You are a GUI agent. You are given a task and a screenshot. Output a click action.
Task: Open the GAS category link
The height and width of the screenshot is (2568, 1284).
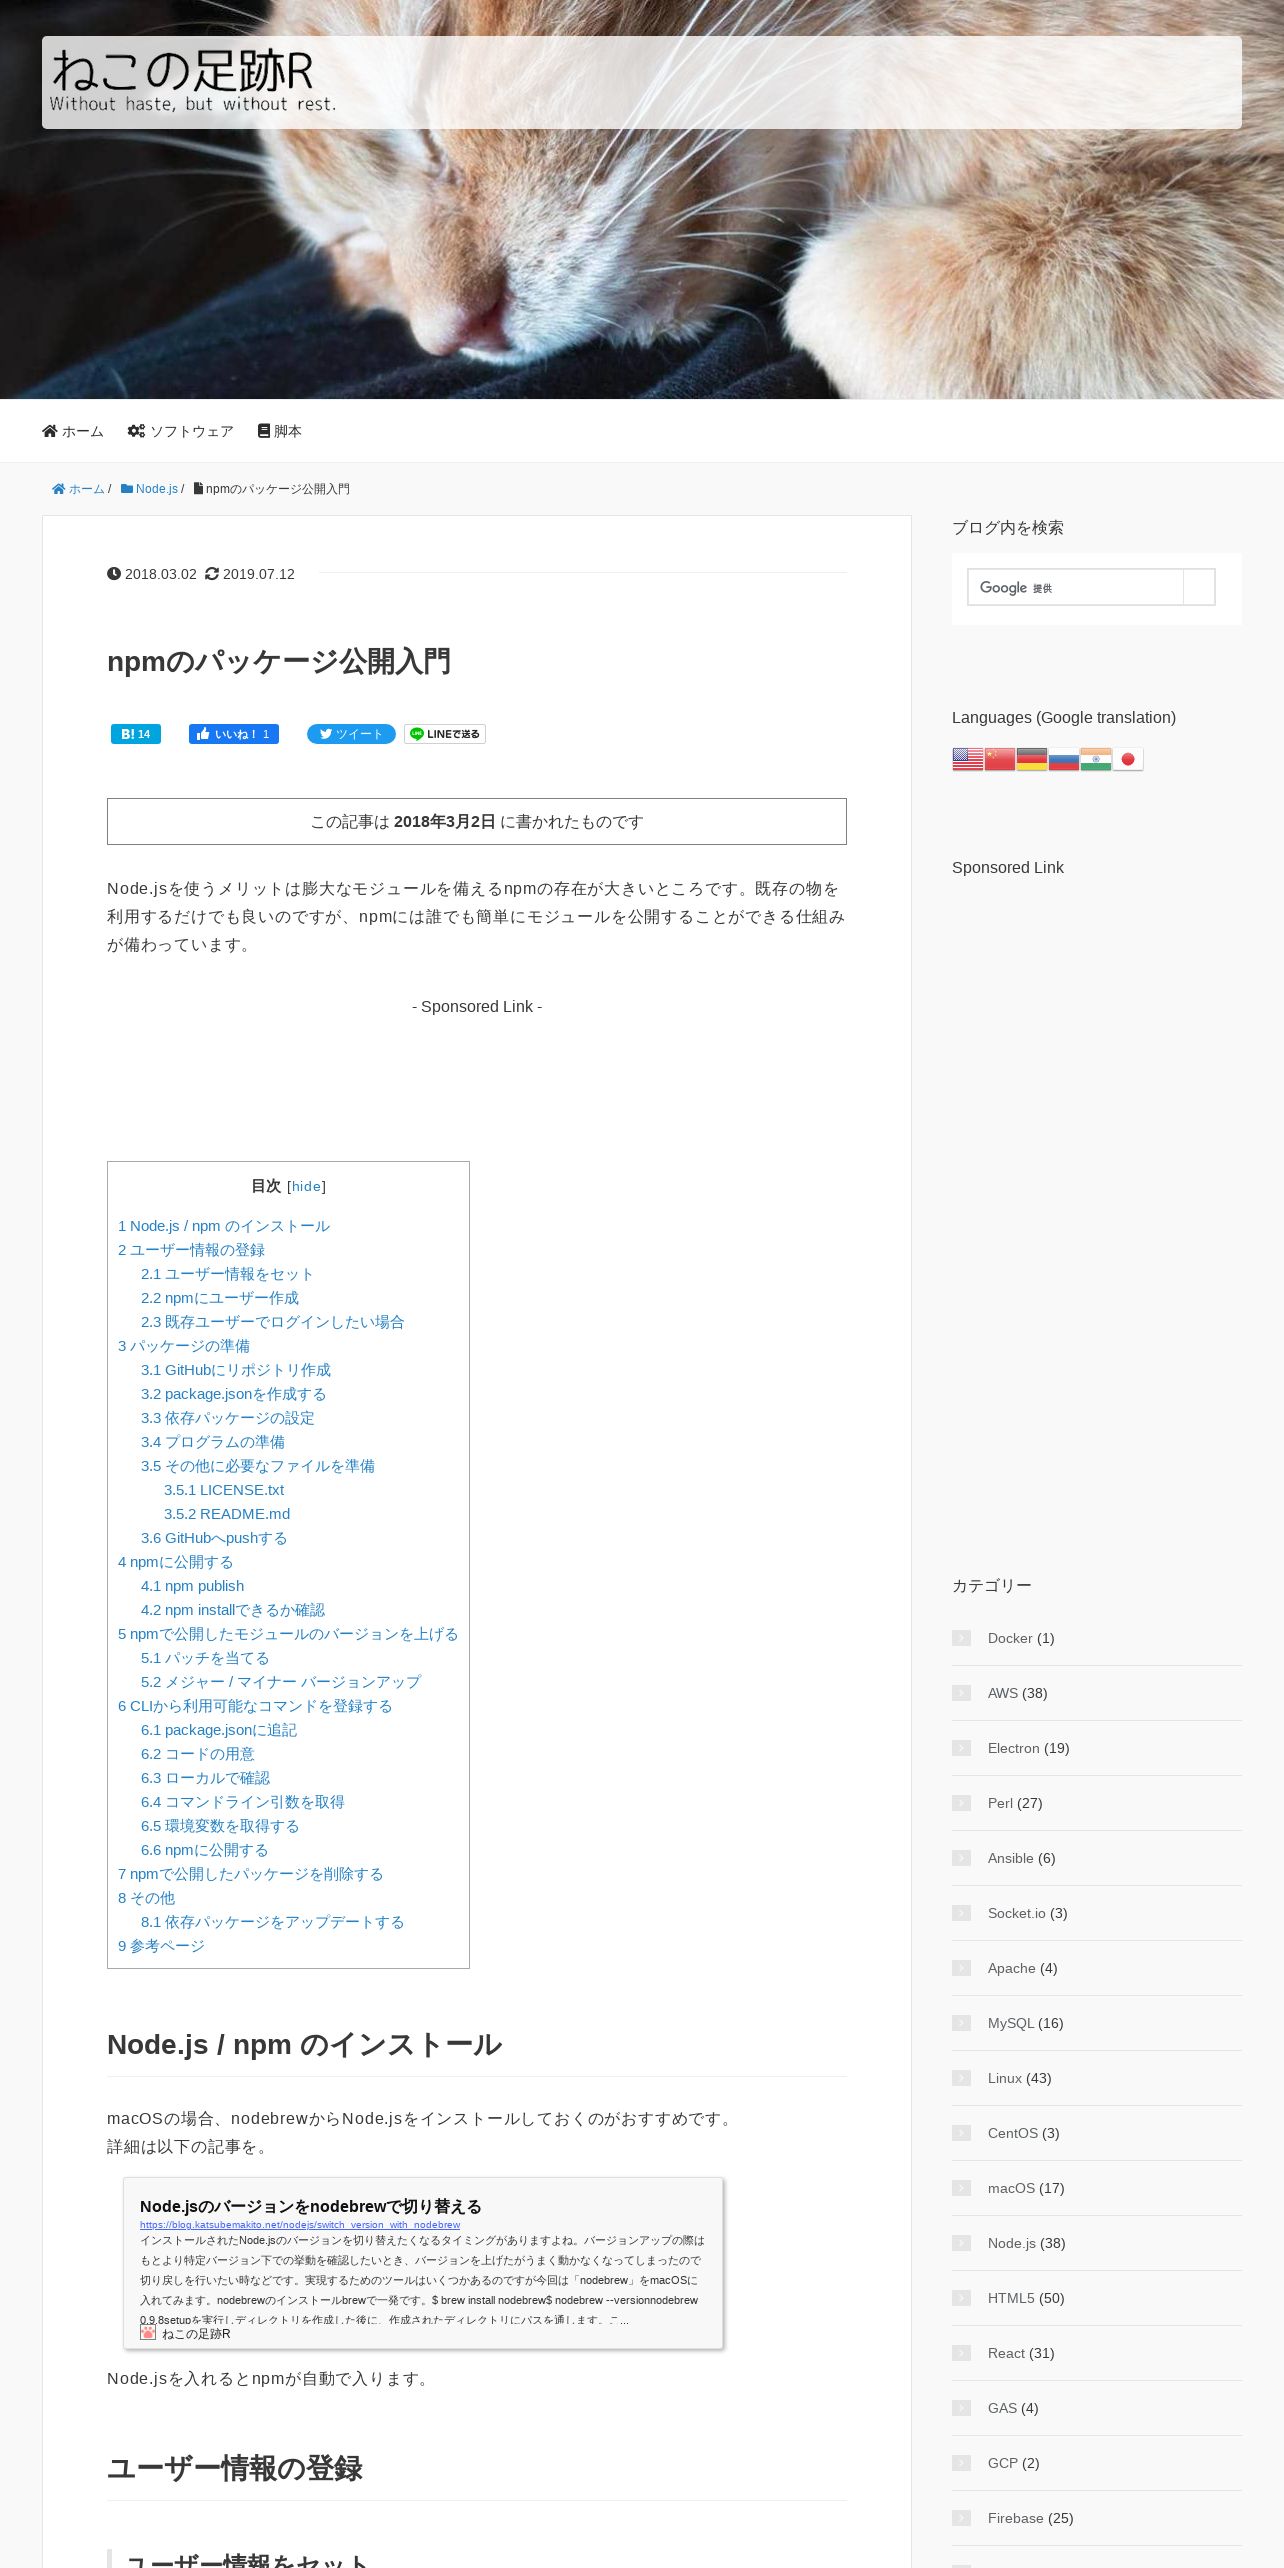(1003, 2408)
